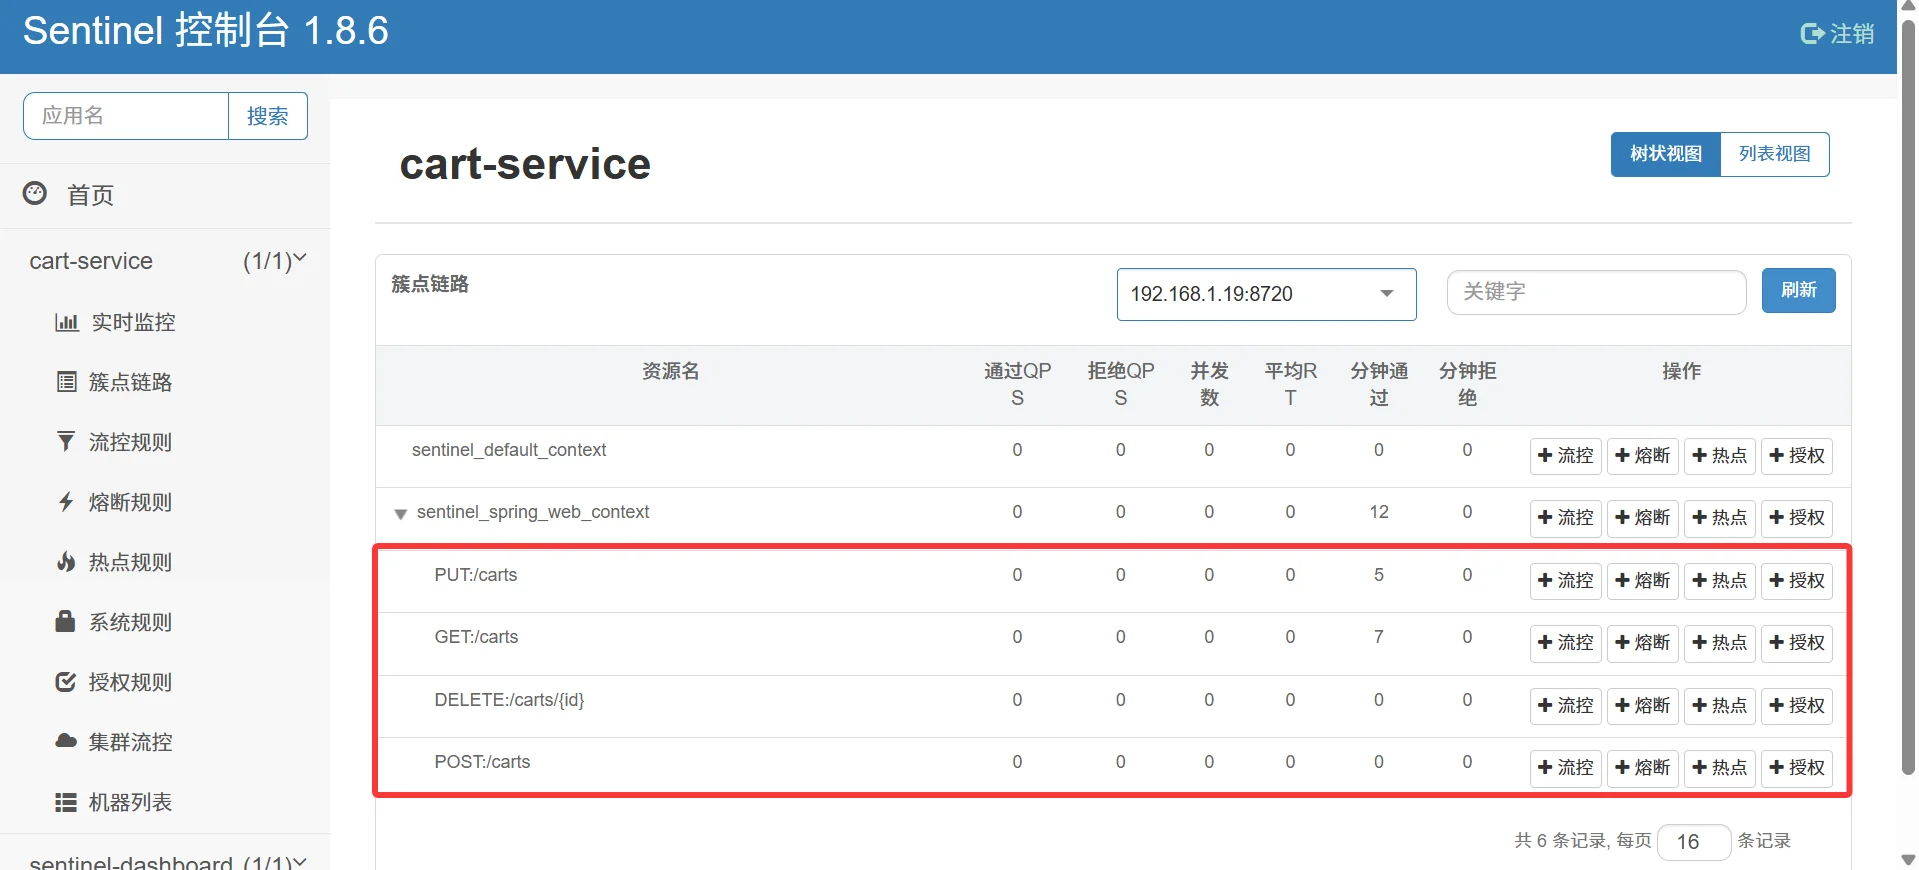Add 热点 rule for POST:/carts
The width and height of the screenshot is (1919, 870).
[1719, 768]
